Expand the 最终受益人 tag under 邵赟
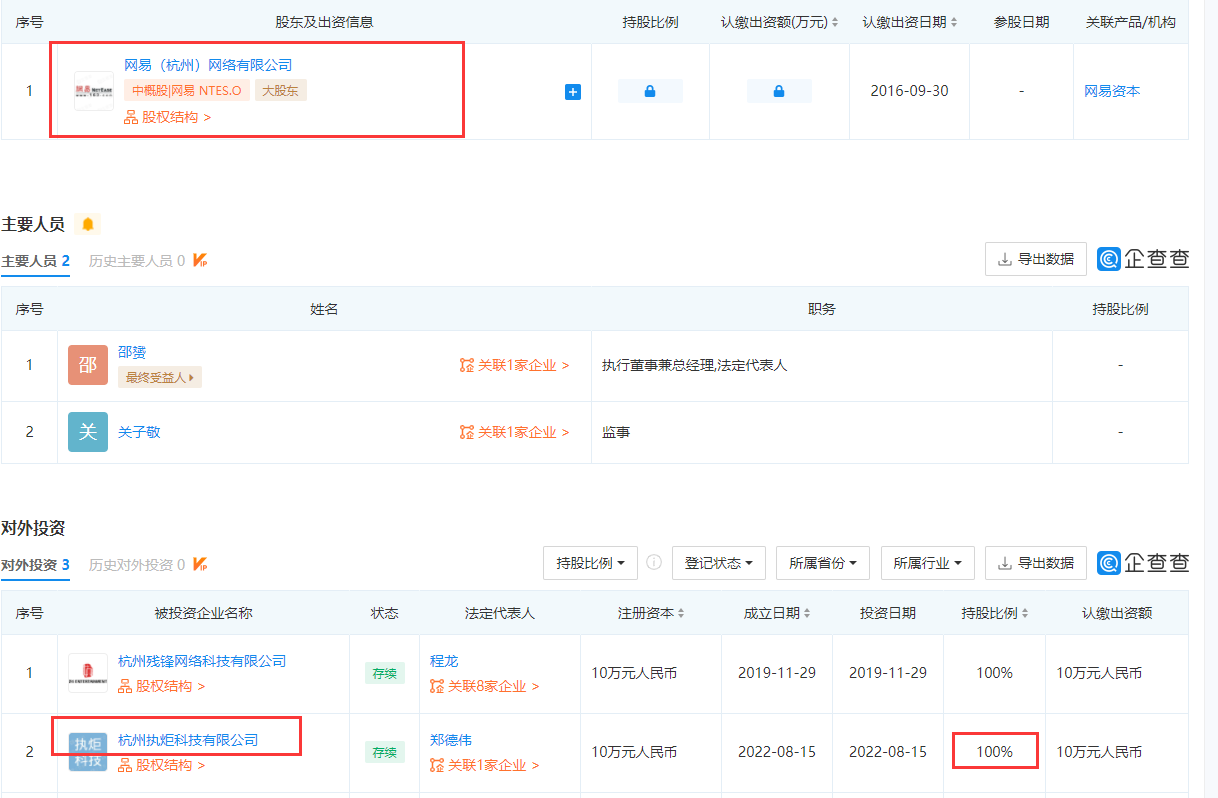1218x798 pixels. (160, 377)
